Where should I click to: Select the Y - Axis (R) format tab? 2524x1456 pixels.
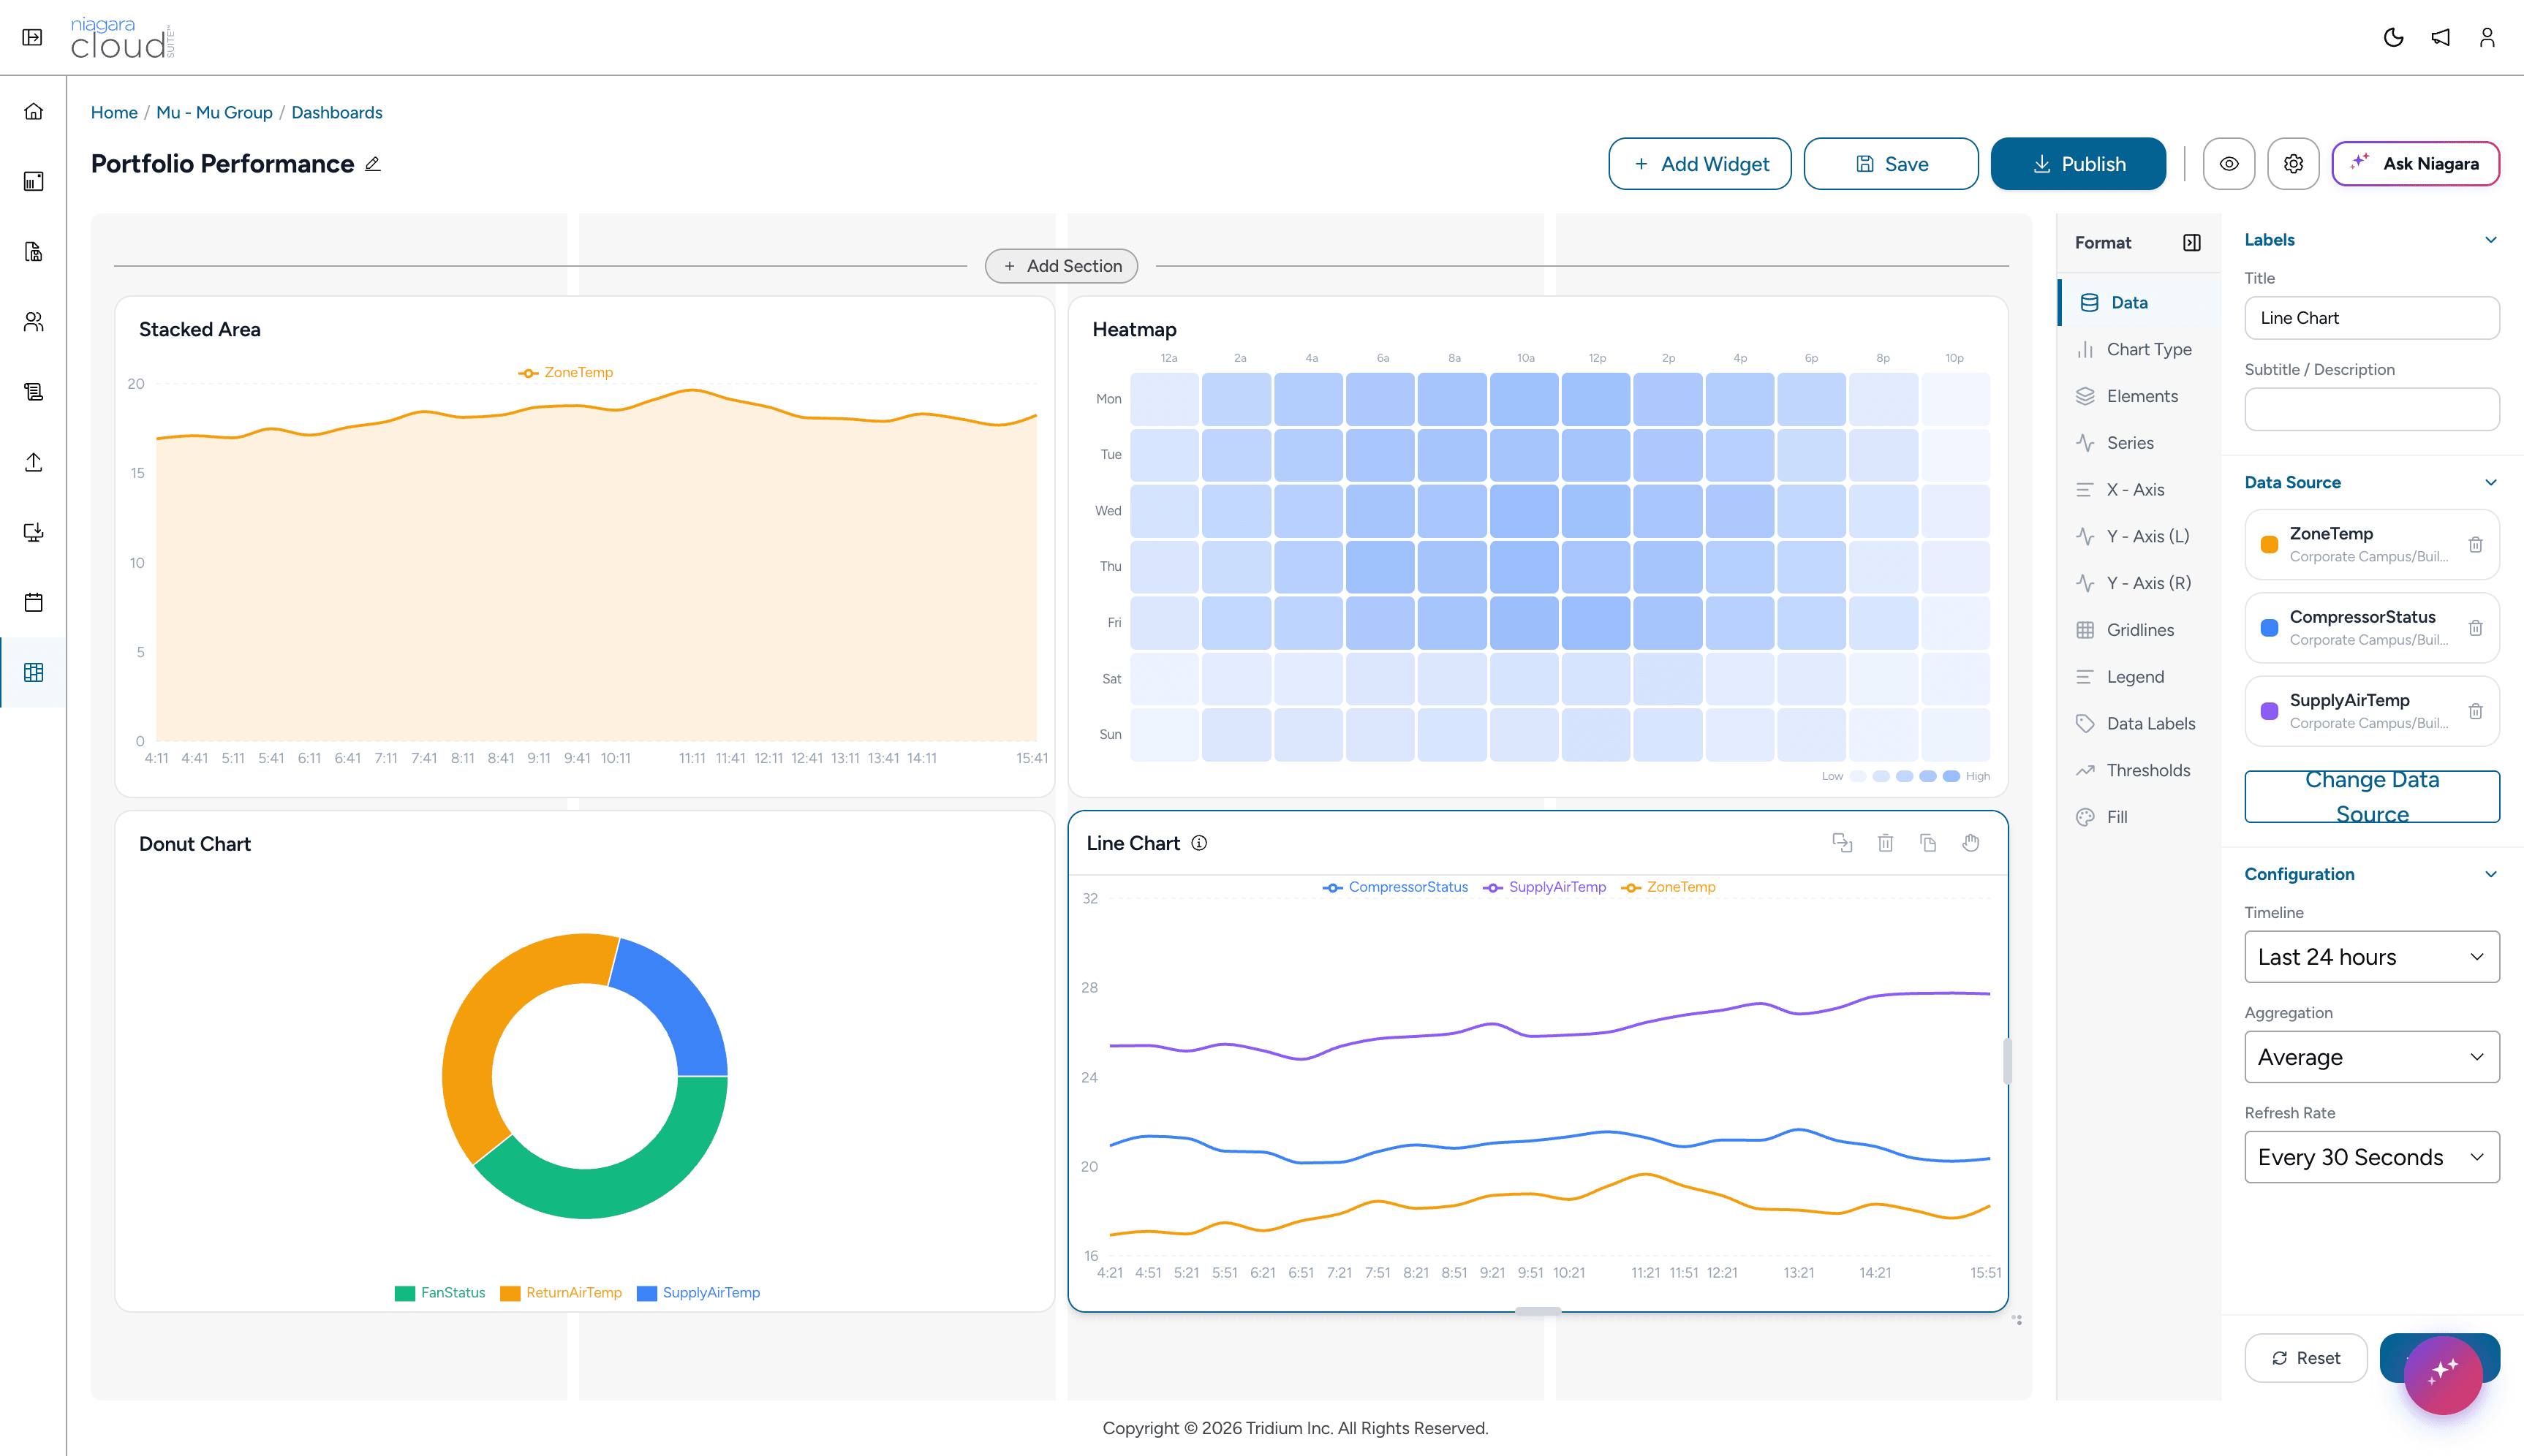point(2138,583)
